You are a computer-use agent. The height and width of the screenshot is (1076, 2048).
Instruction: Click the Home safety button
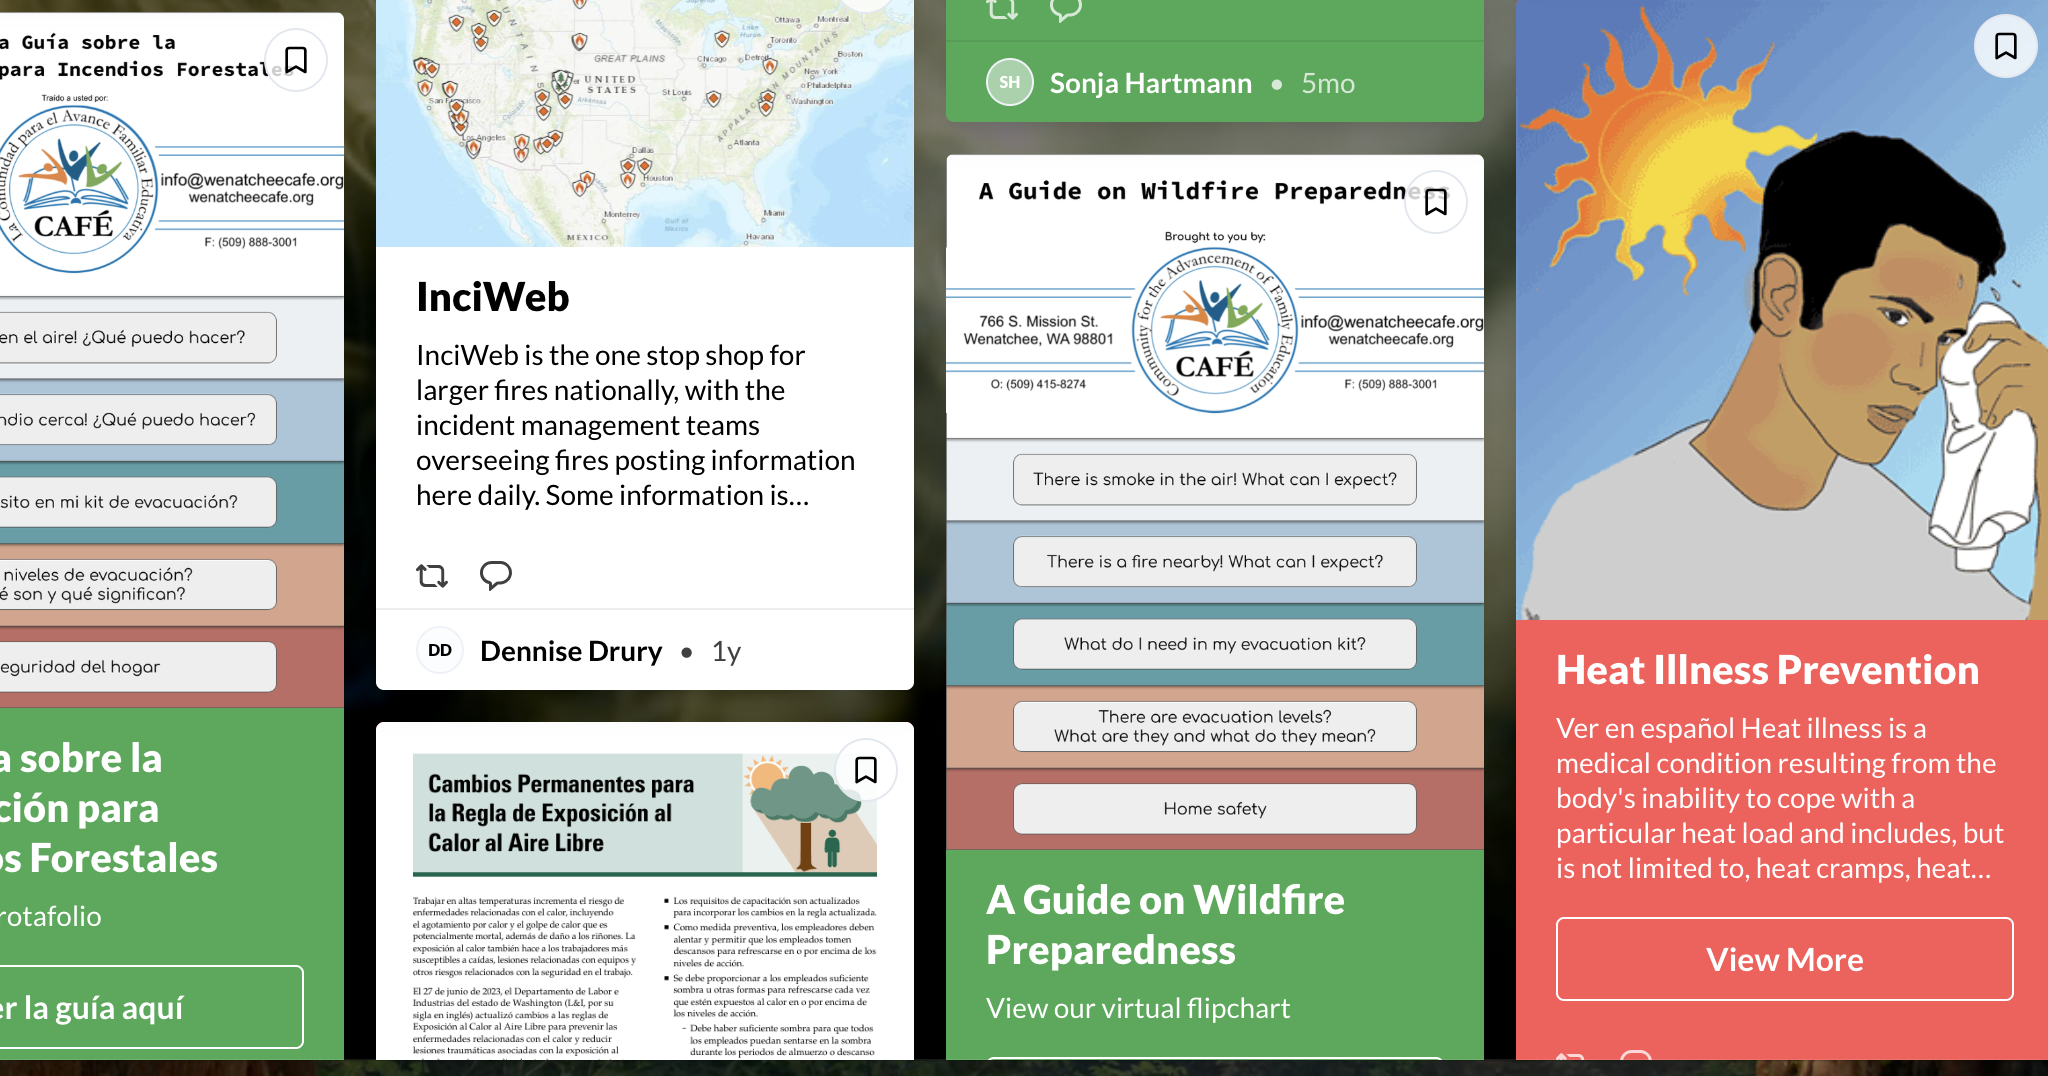pyautogui.click(x=1214, y=809)
